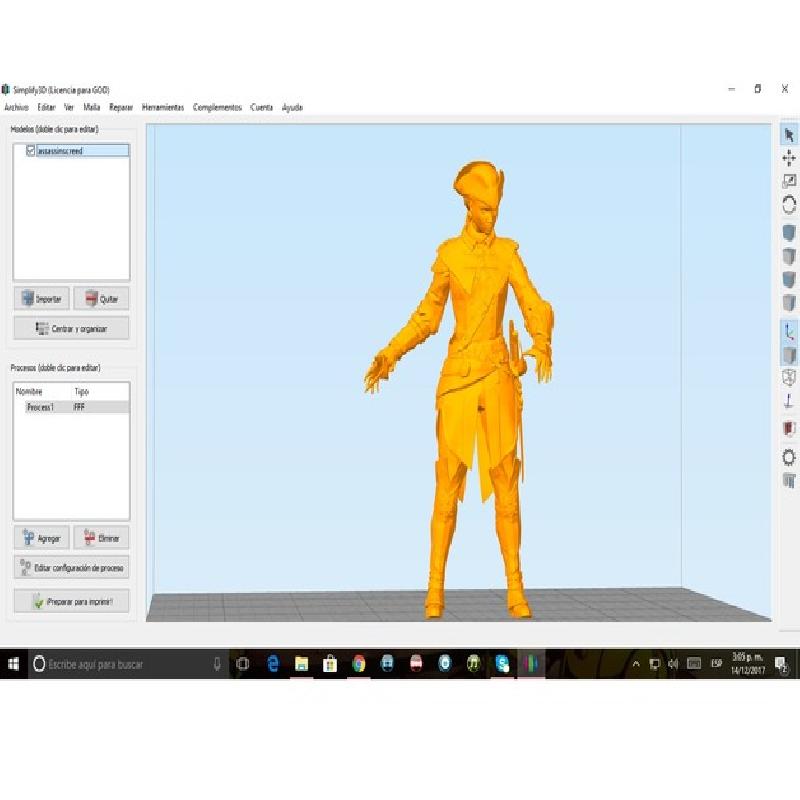Focus the taskbar search box
This screenshot has width=800, height=800.
pos(128,664)
